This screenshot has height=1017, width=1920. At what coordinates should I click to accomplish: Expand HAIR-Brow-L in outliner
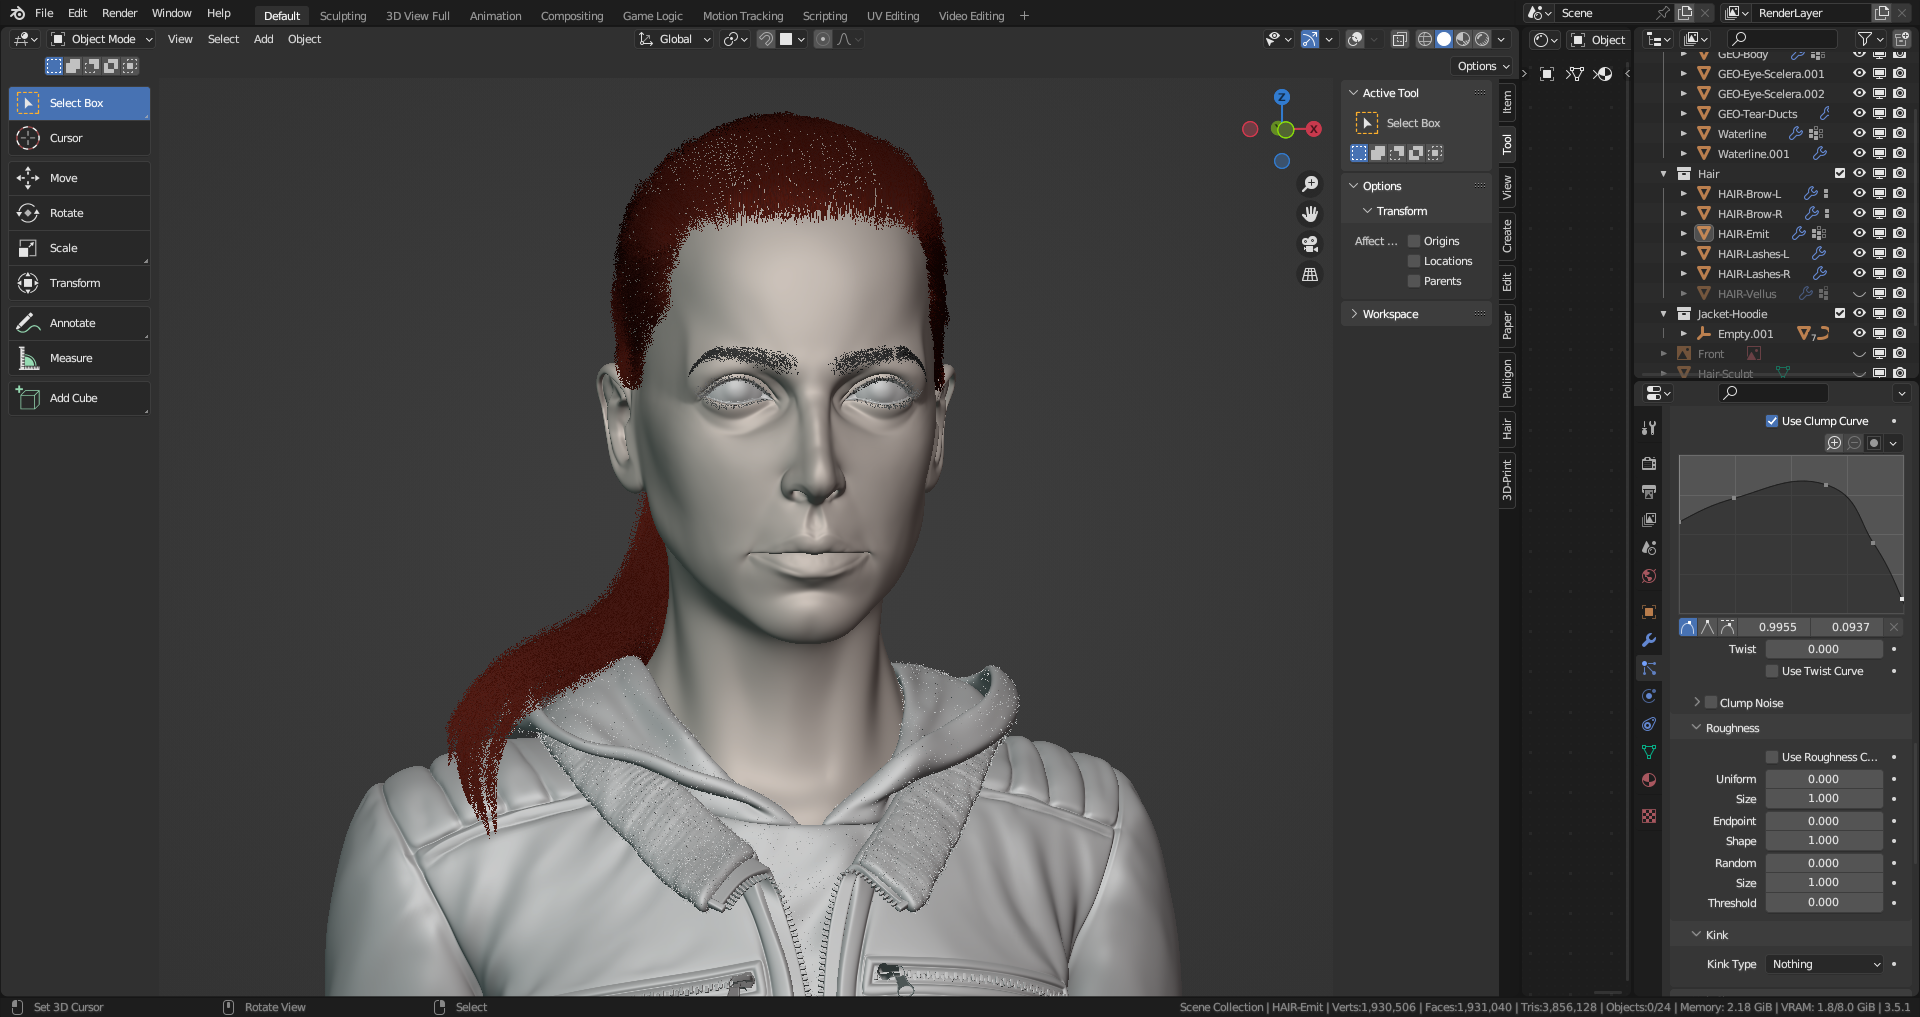tap(1684, 194)
